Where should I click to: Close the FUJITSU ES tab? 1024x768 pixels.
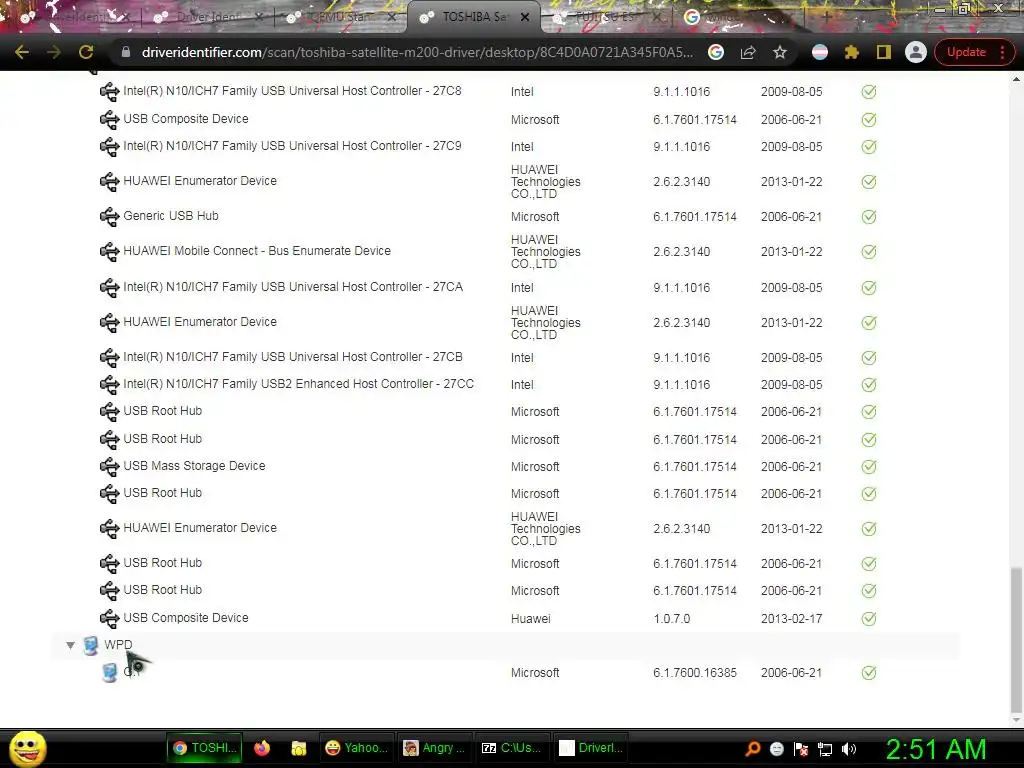click(658, 17)
